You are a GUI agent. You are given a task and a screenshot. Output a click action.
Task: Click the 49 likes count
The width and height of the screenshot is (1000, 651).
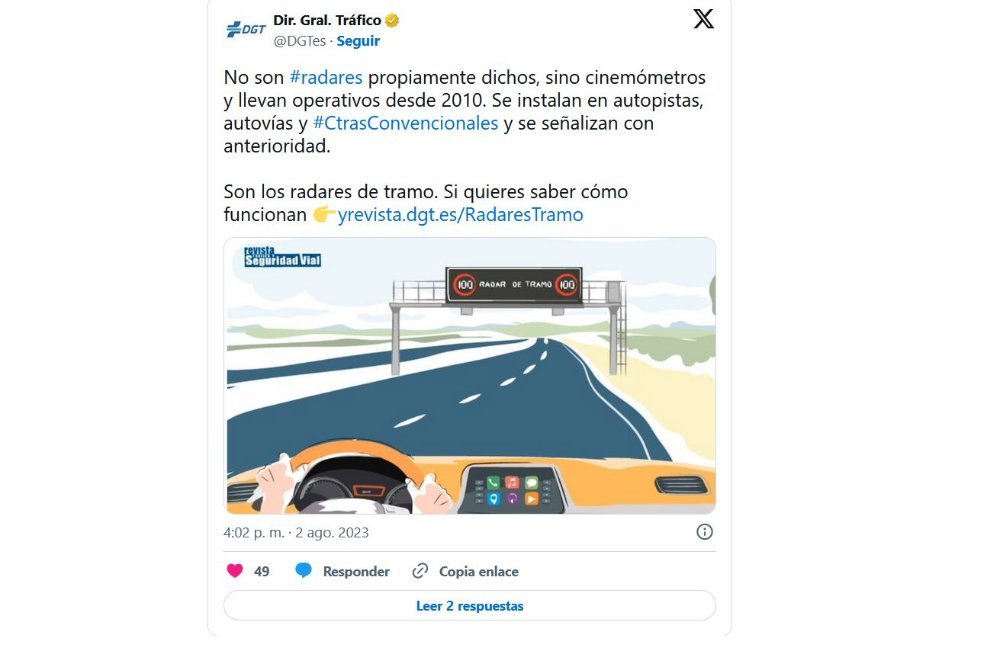pos(261,571)
